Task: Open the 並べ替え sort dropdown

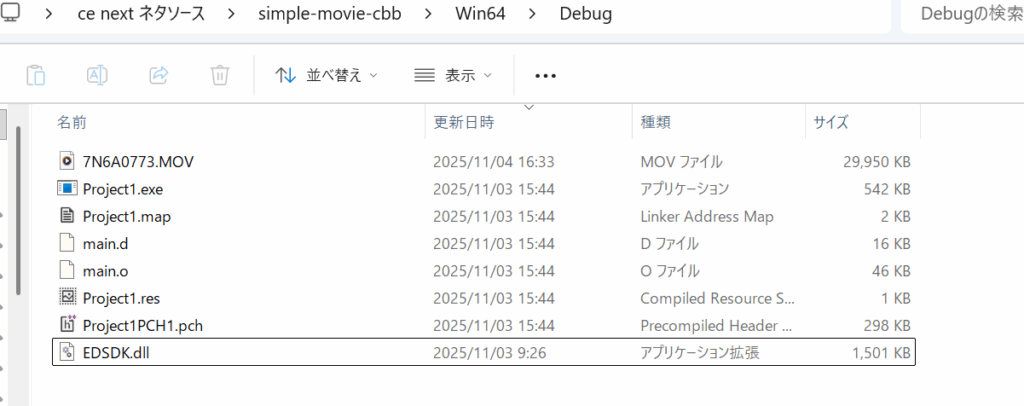Action: 327,75
